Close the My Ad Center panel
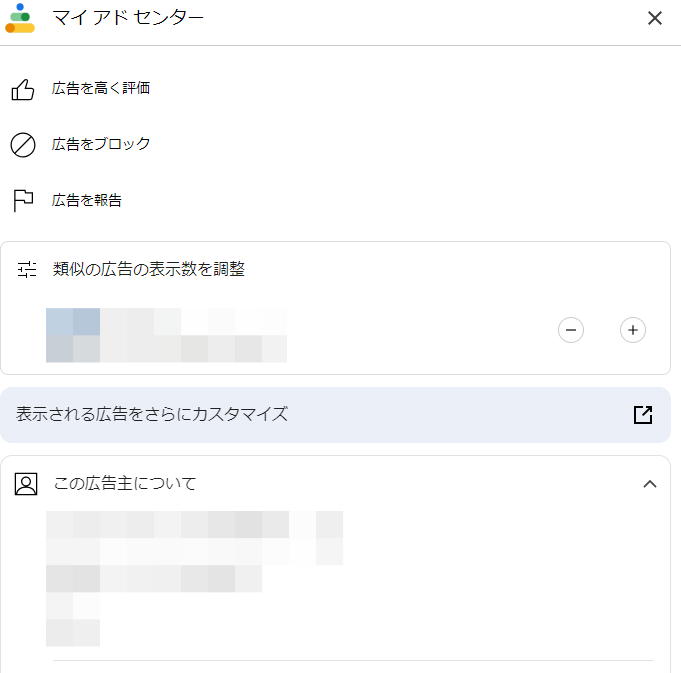The image size is (681, 673). [x=655, y=18]
